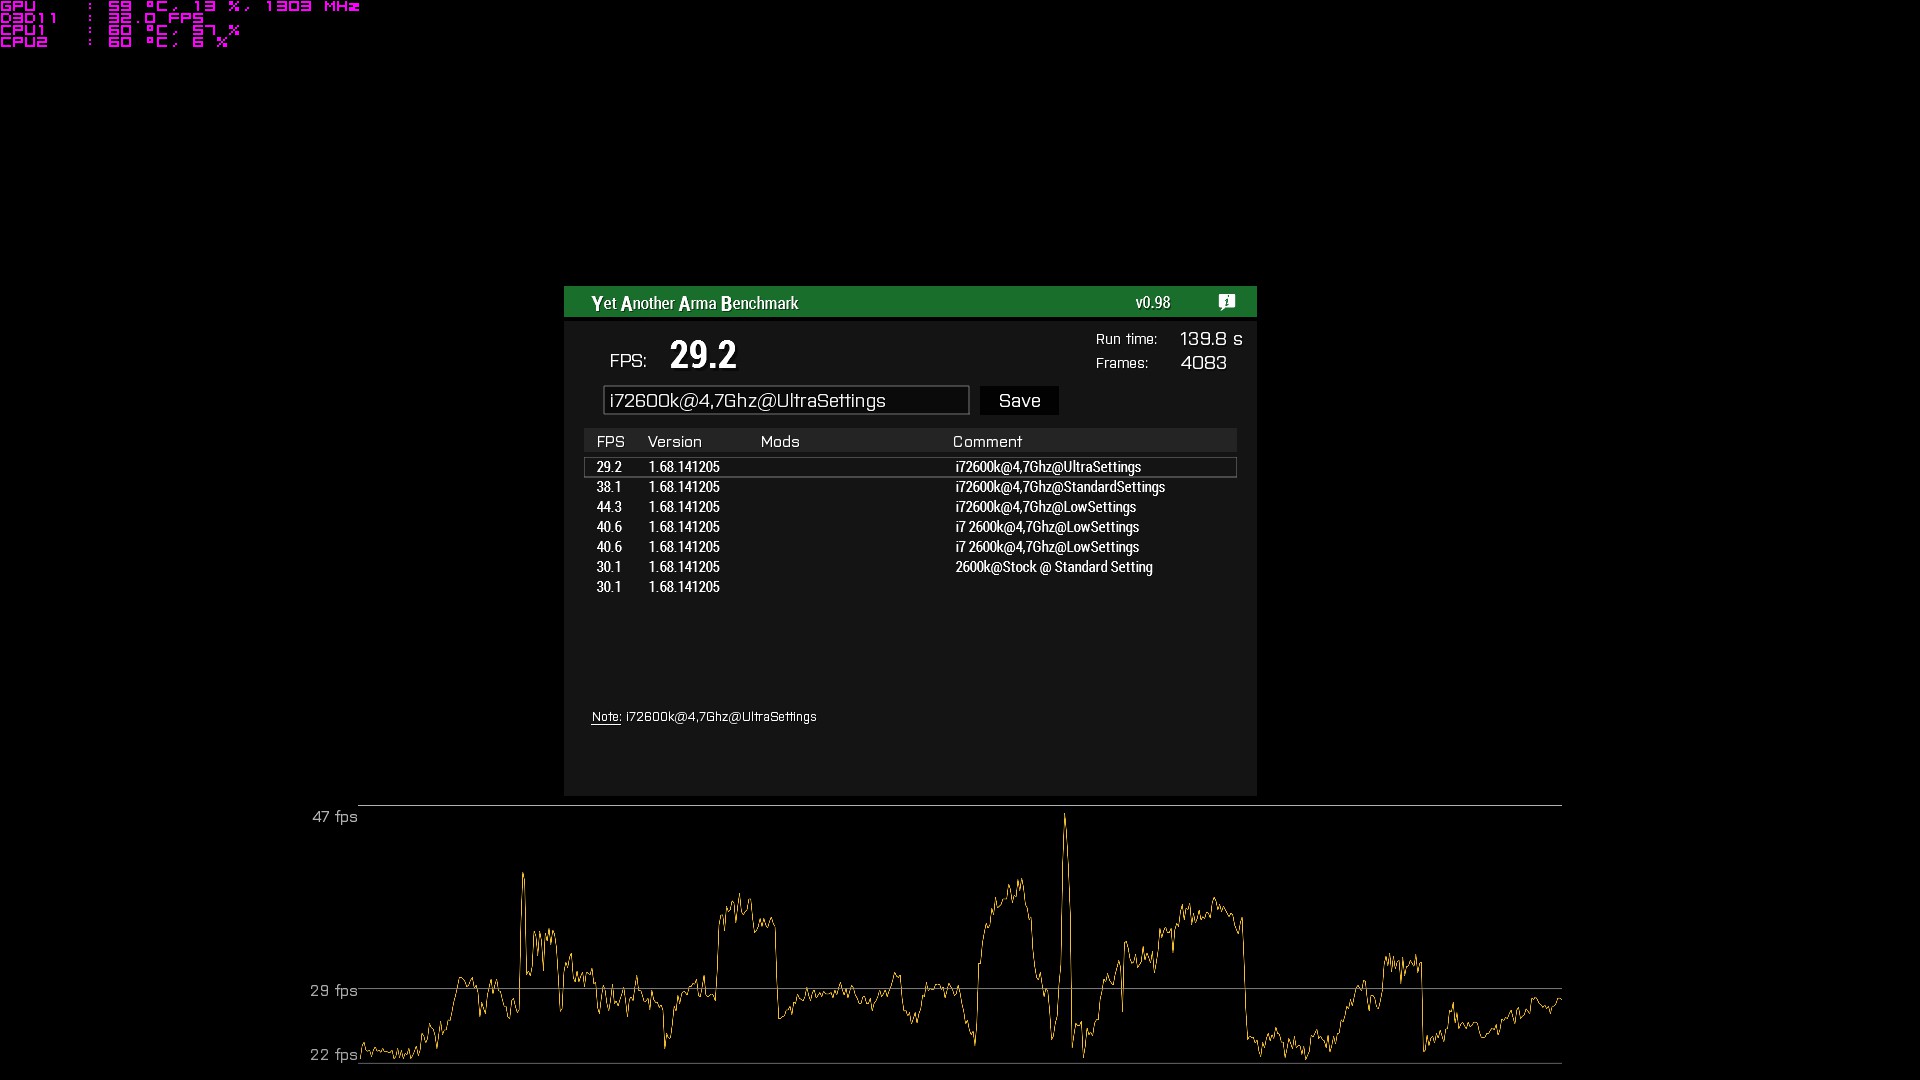Select the 44.3 FPS LowSettings result row

click(x=909, y=507)
